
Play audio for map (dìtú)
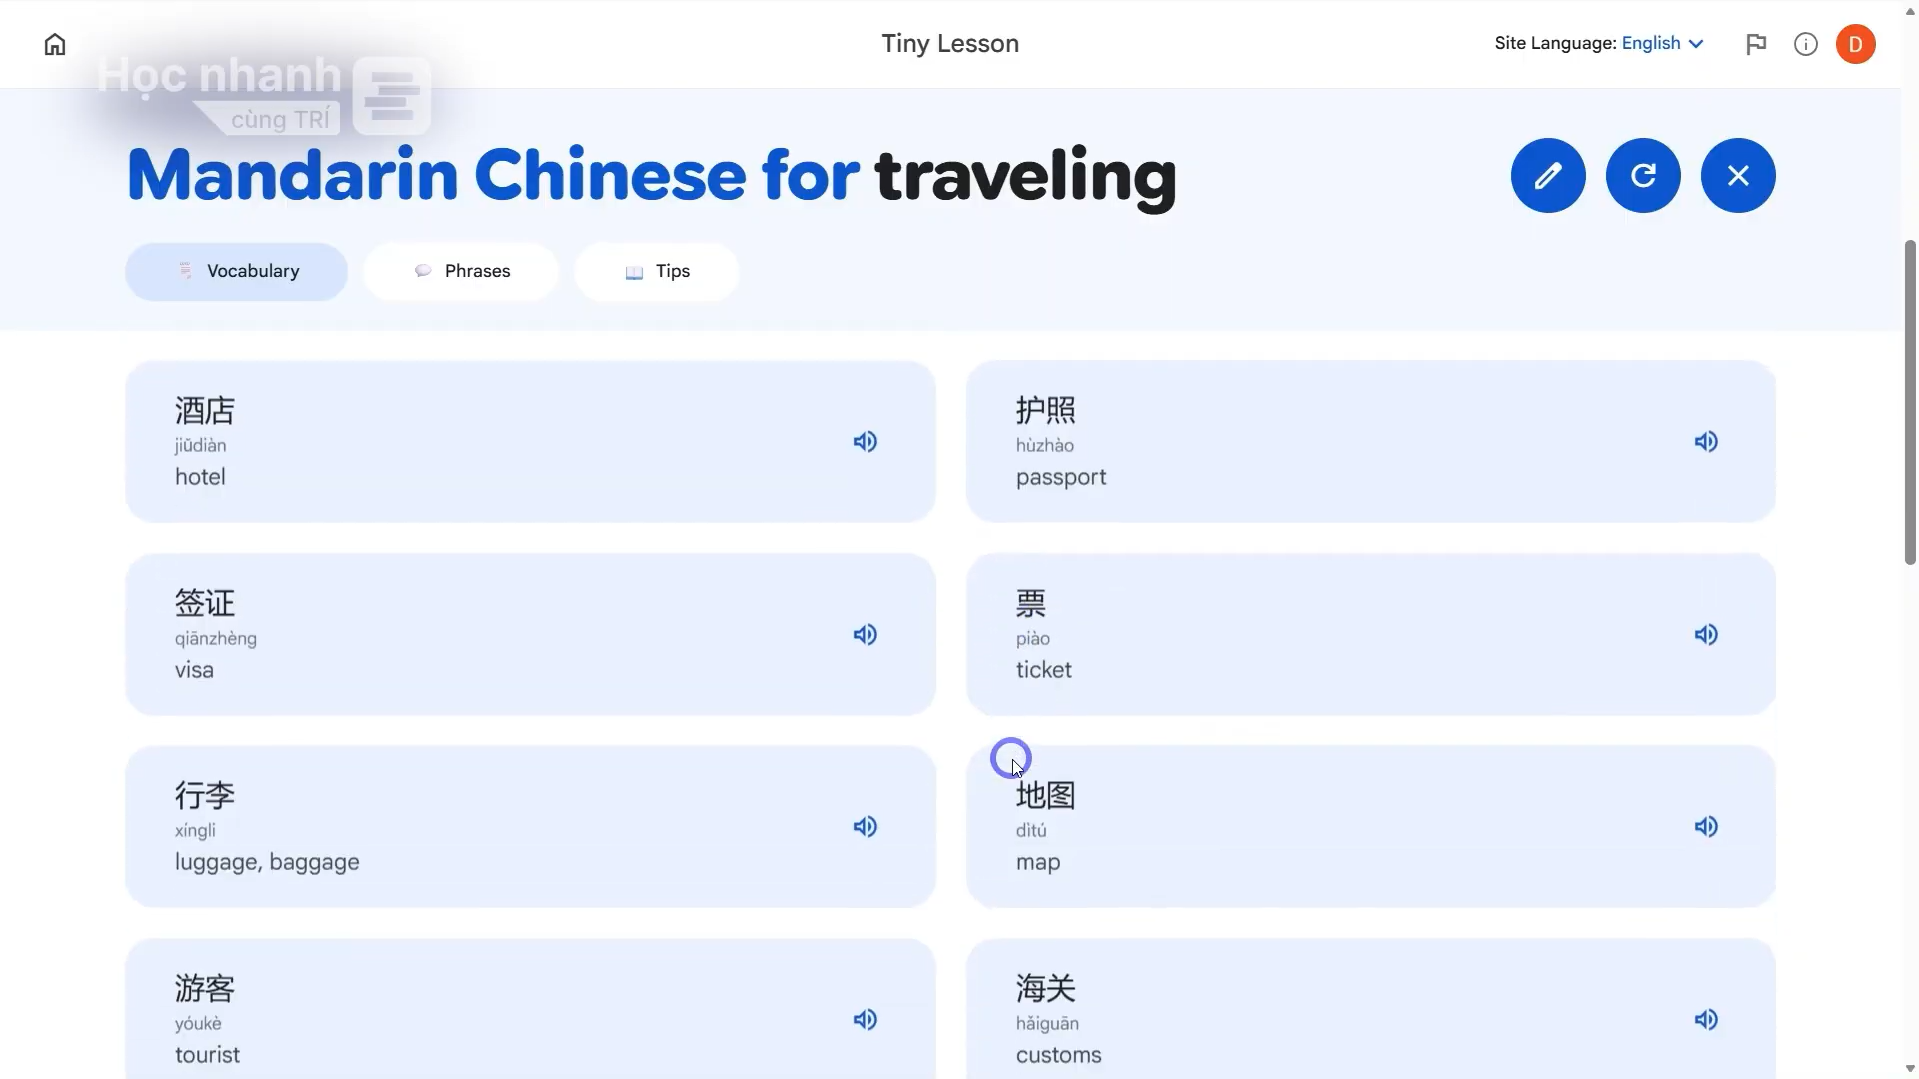tap(1706, 827)
